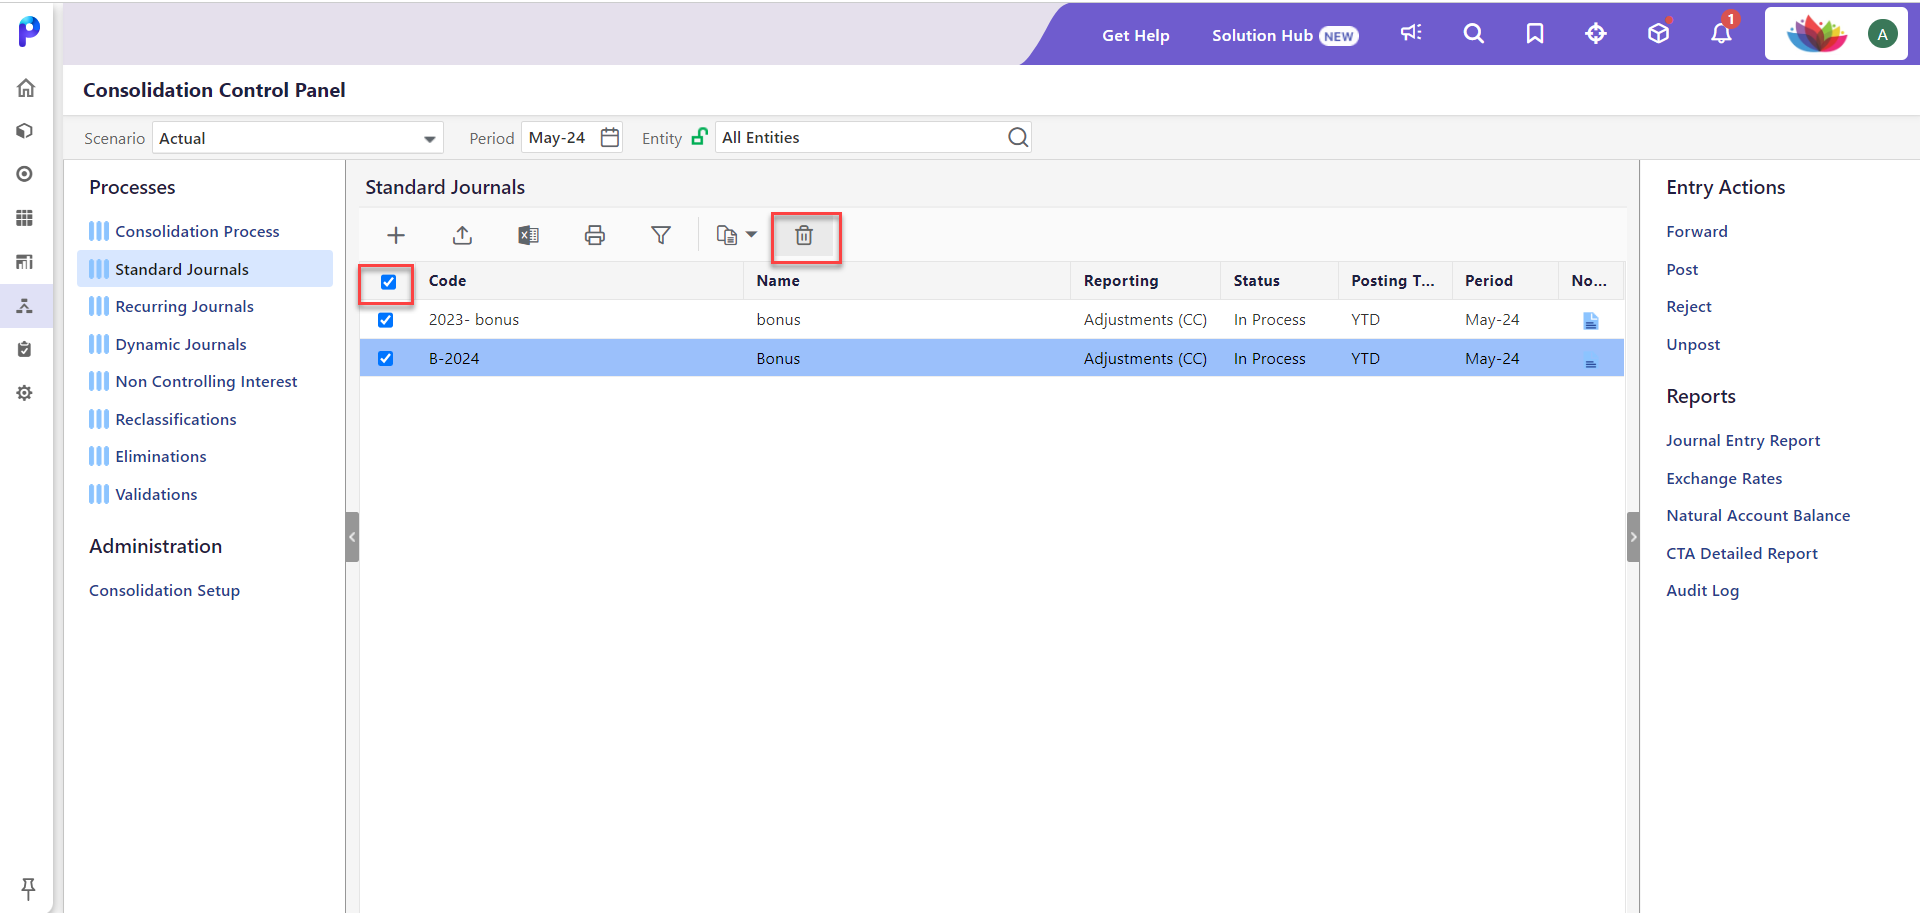Click the Entity lock icon
Image resolution: width=1920 pixels, height=913 pixels.
[700, 136]
